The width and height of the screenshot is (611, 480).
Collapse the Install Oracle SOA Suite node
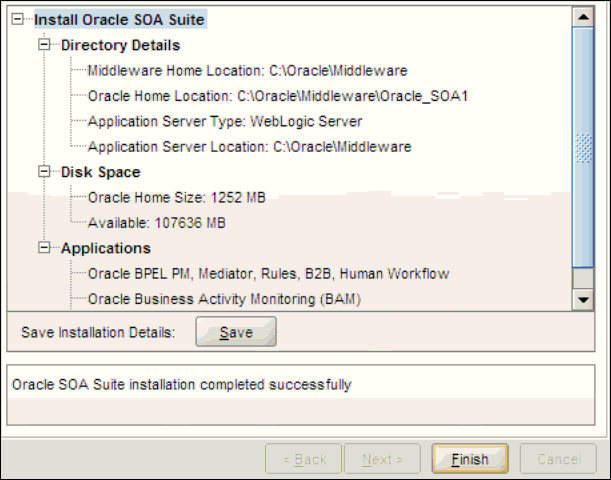(17, 19)
